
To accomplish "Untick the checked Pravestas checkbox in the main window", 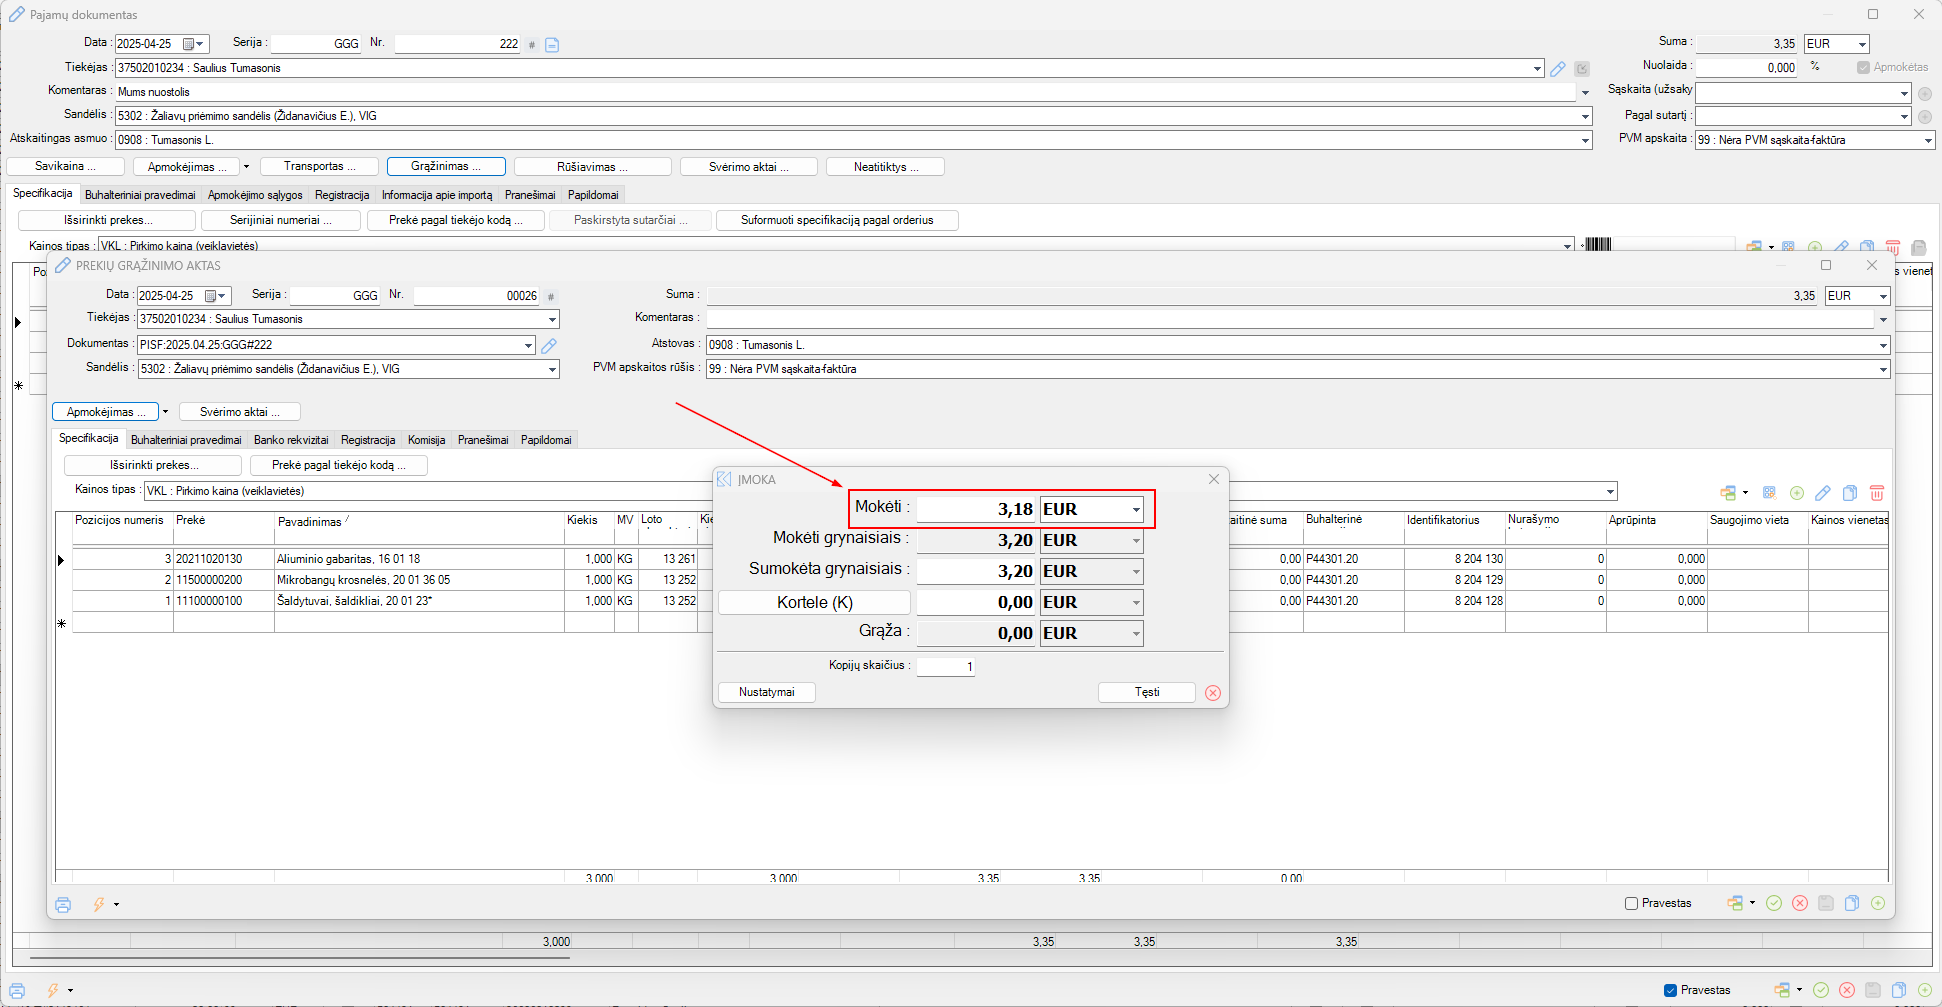I will (x=1670, y=990).
